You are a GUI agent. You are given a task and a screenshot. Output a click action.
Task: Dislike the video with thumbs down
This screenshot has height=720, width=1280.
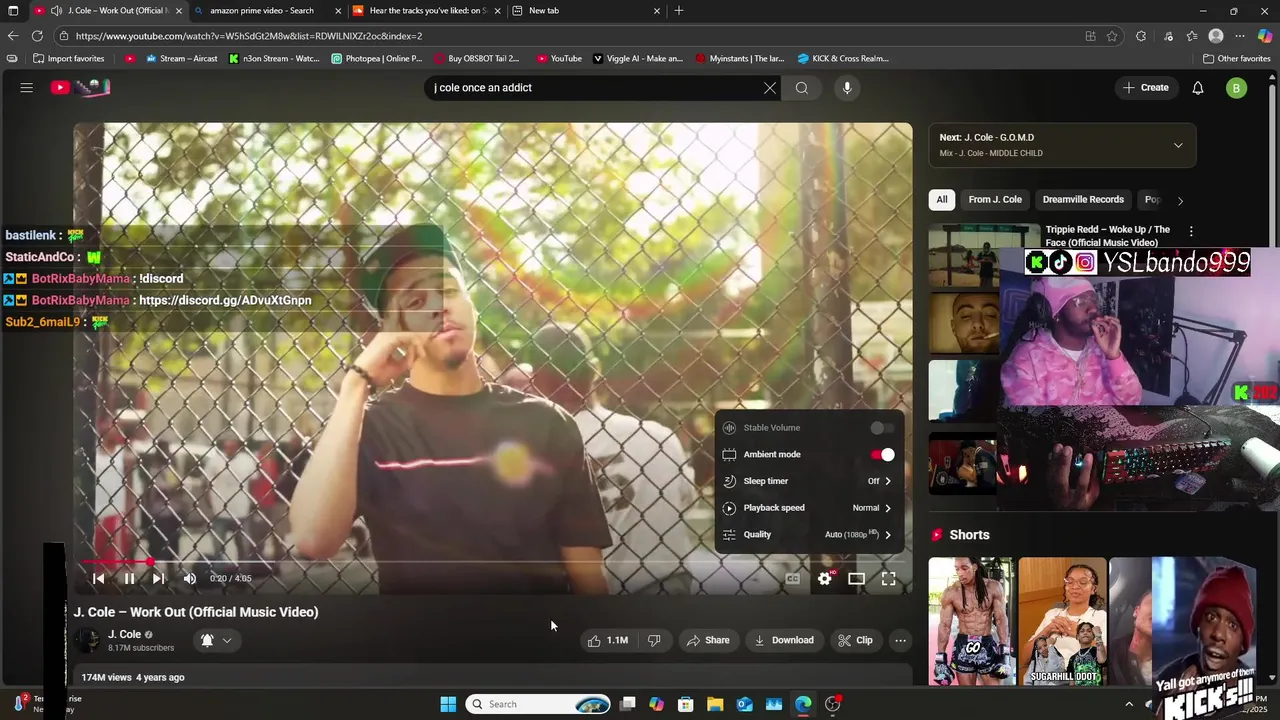[654, 640]
